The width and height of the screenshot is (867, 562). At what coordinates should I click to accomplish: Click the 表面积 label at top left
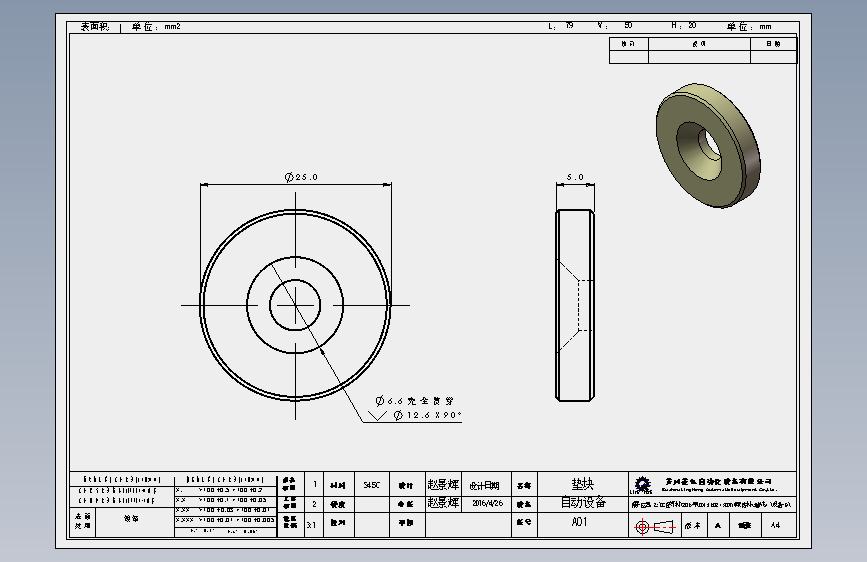pyautogui.click(x=95, y=27)
